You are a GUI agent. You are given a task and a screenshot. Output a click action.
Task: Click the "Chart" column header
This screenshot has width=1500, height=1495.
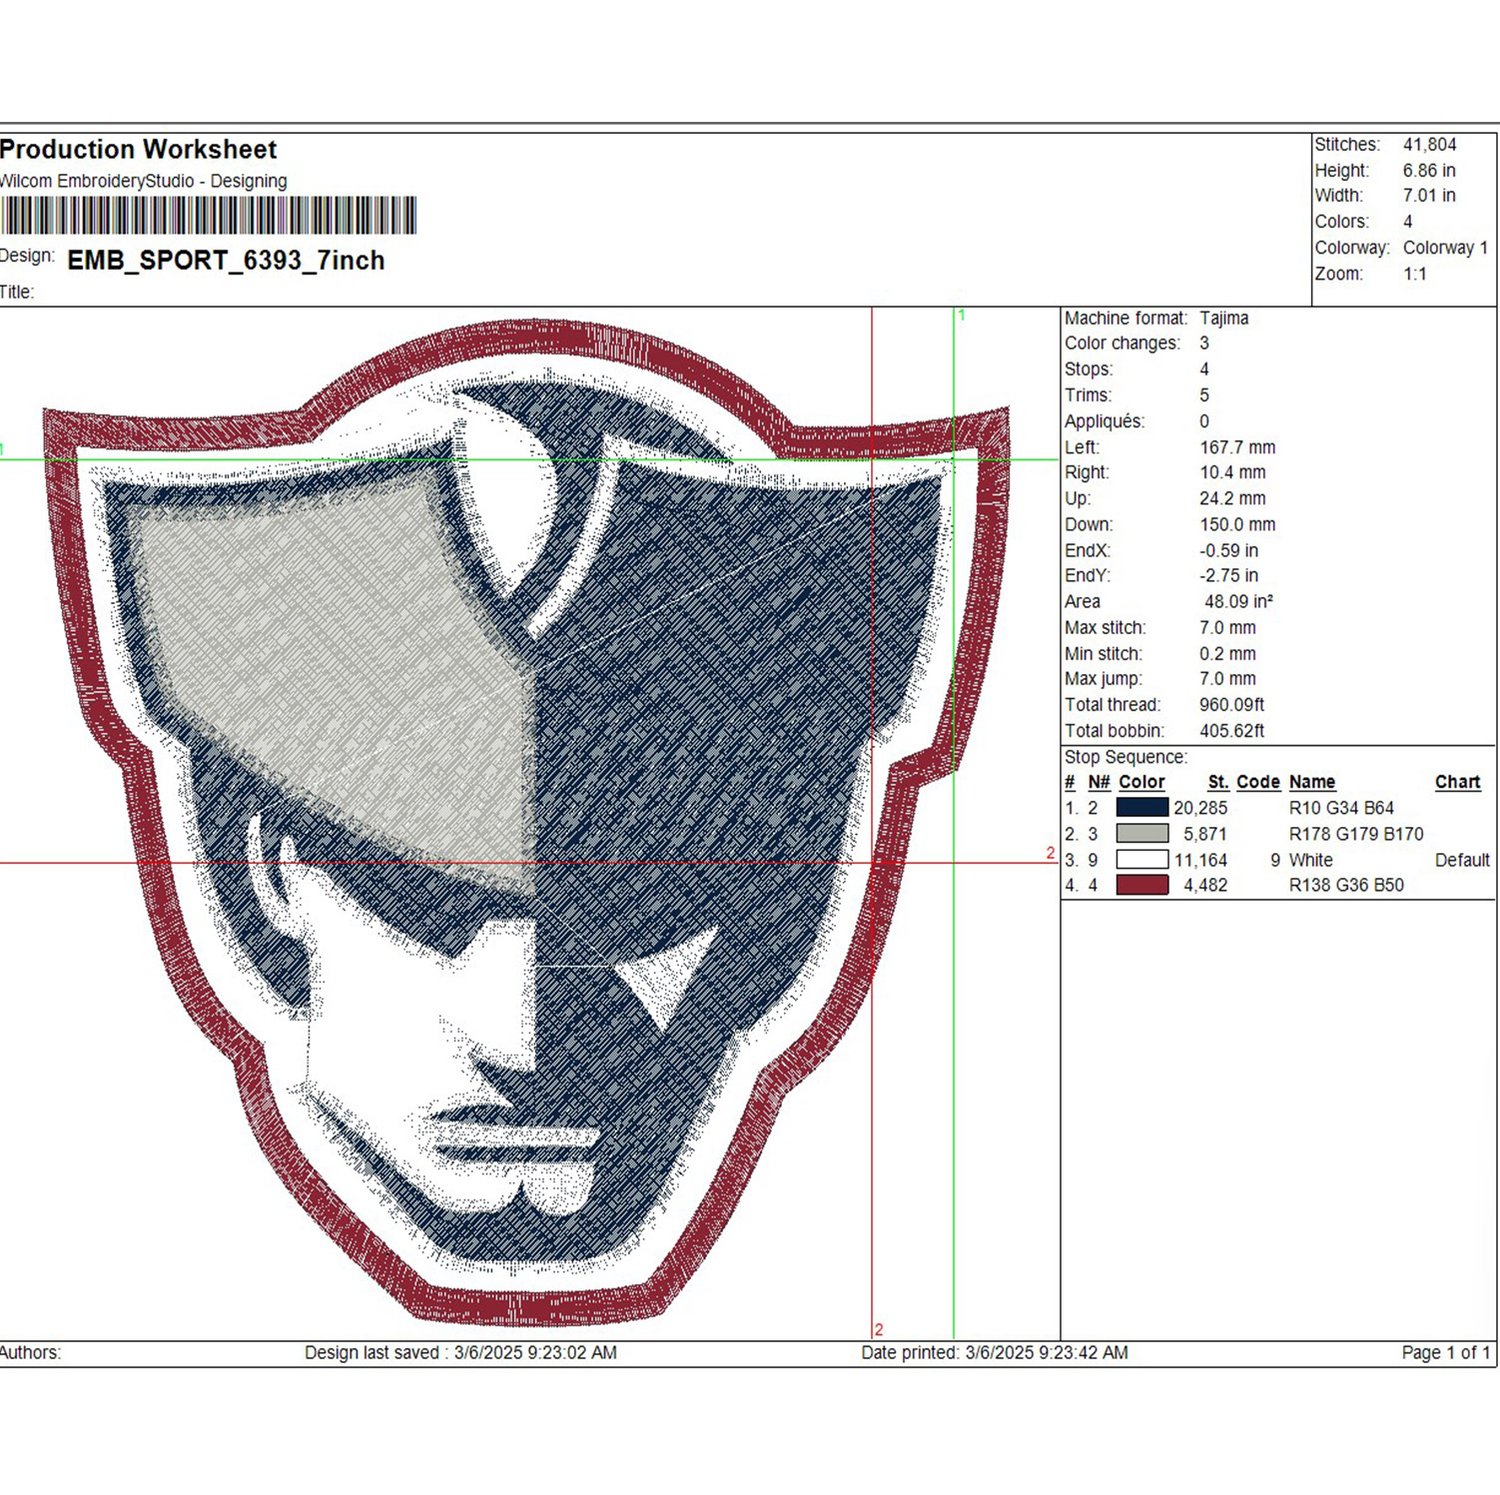(x=1457, y=783)
